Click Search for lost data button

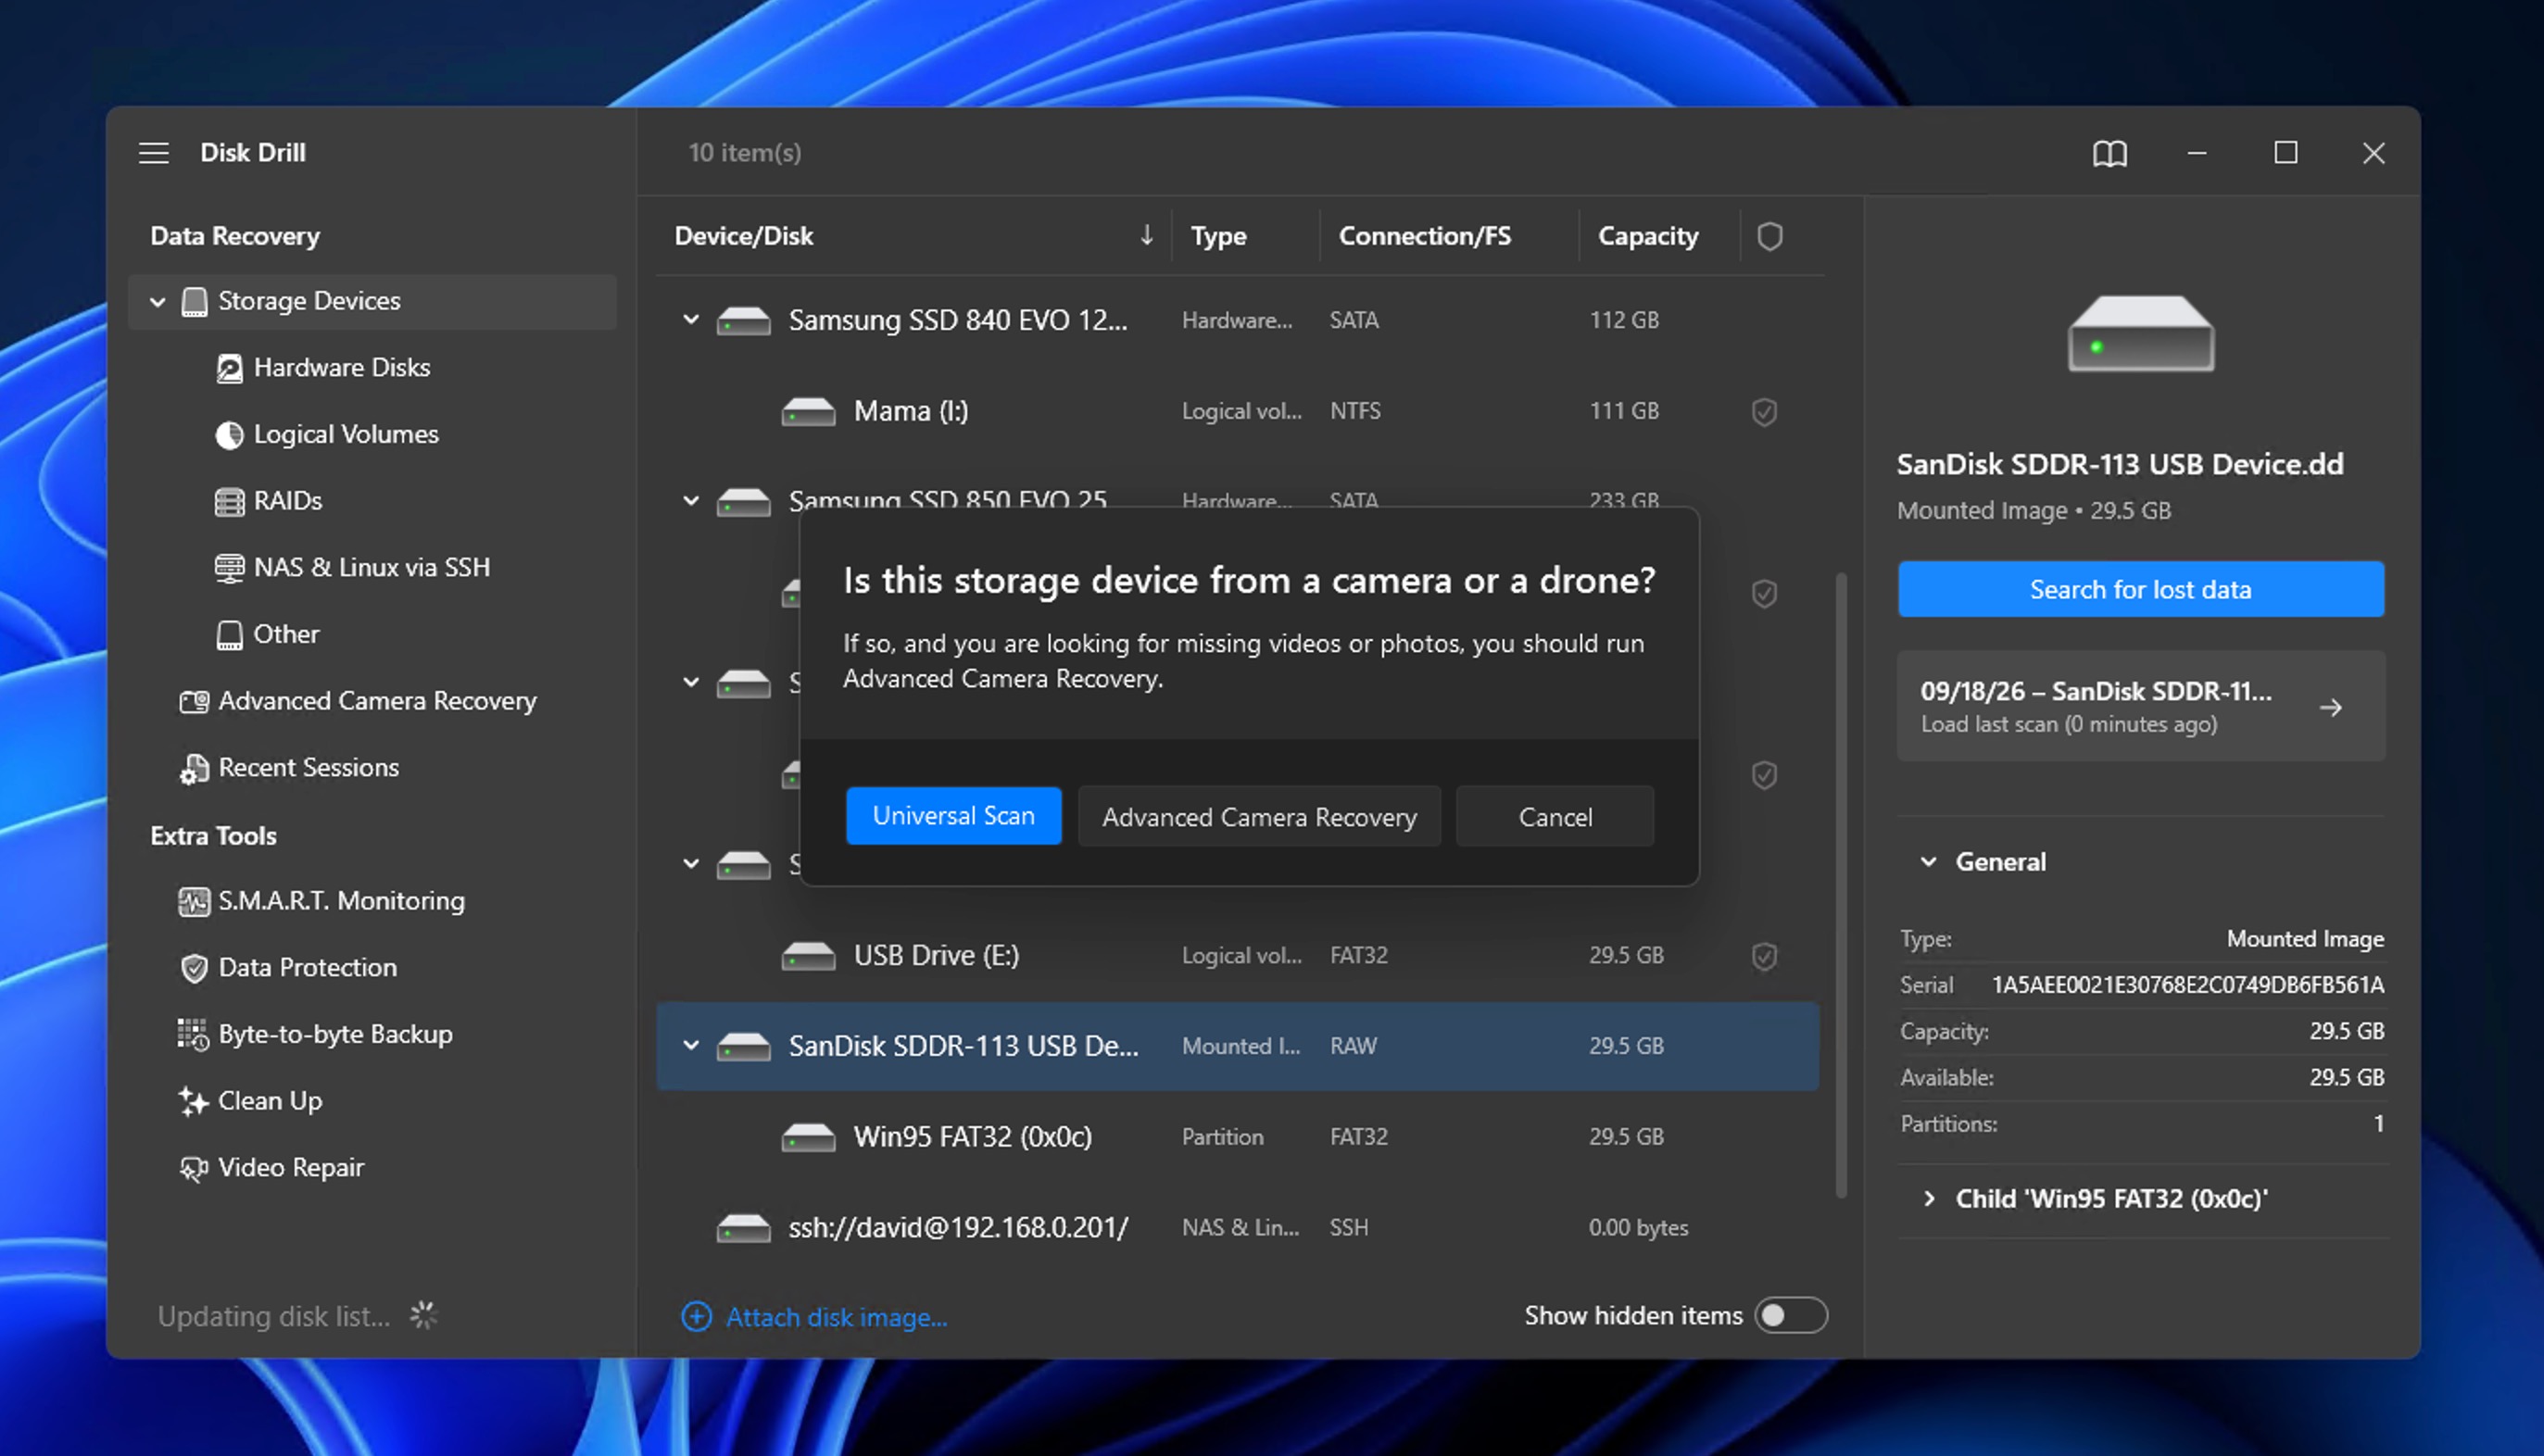[2140, 589]
